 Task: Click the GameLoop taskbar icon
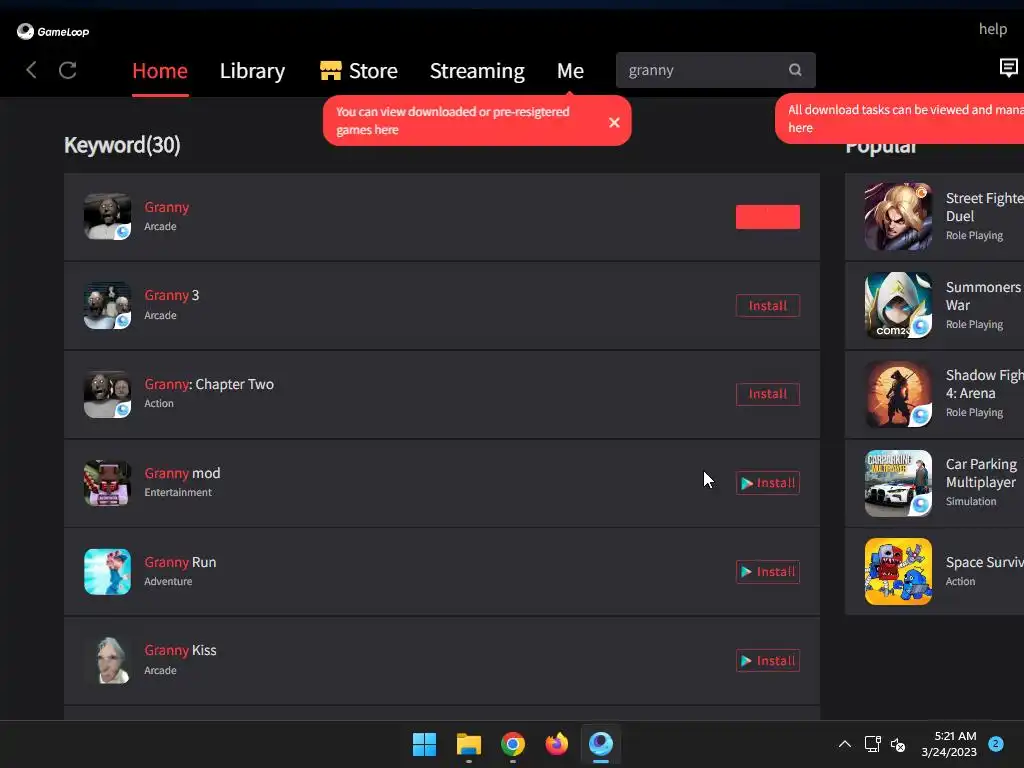tap(601, 744)
